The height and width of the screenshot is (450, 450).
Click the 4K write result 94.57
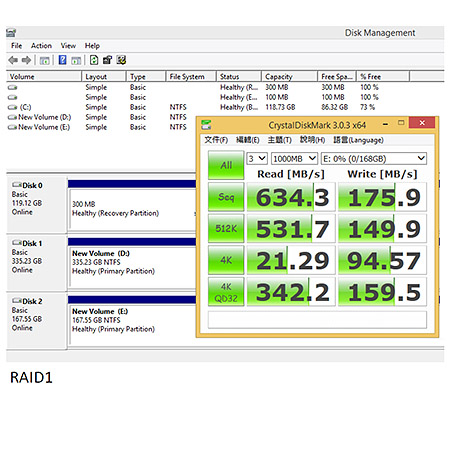[x=382, y=260]
